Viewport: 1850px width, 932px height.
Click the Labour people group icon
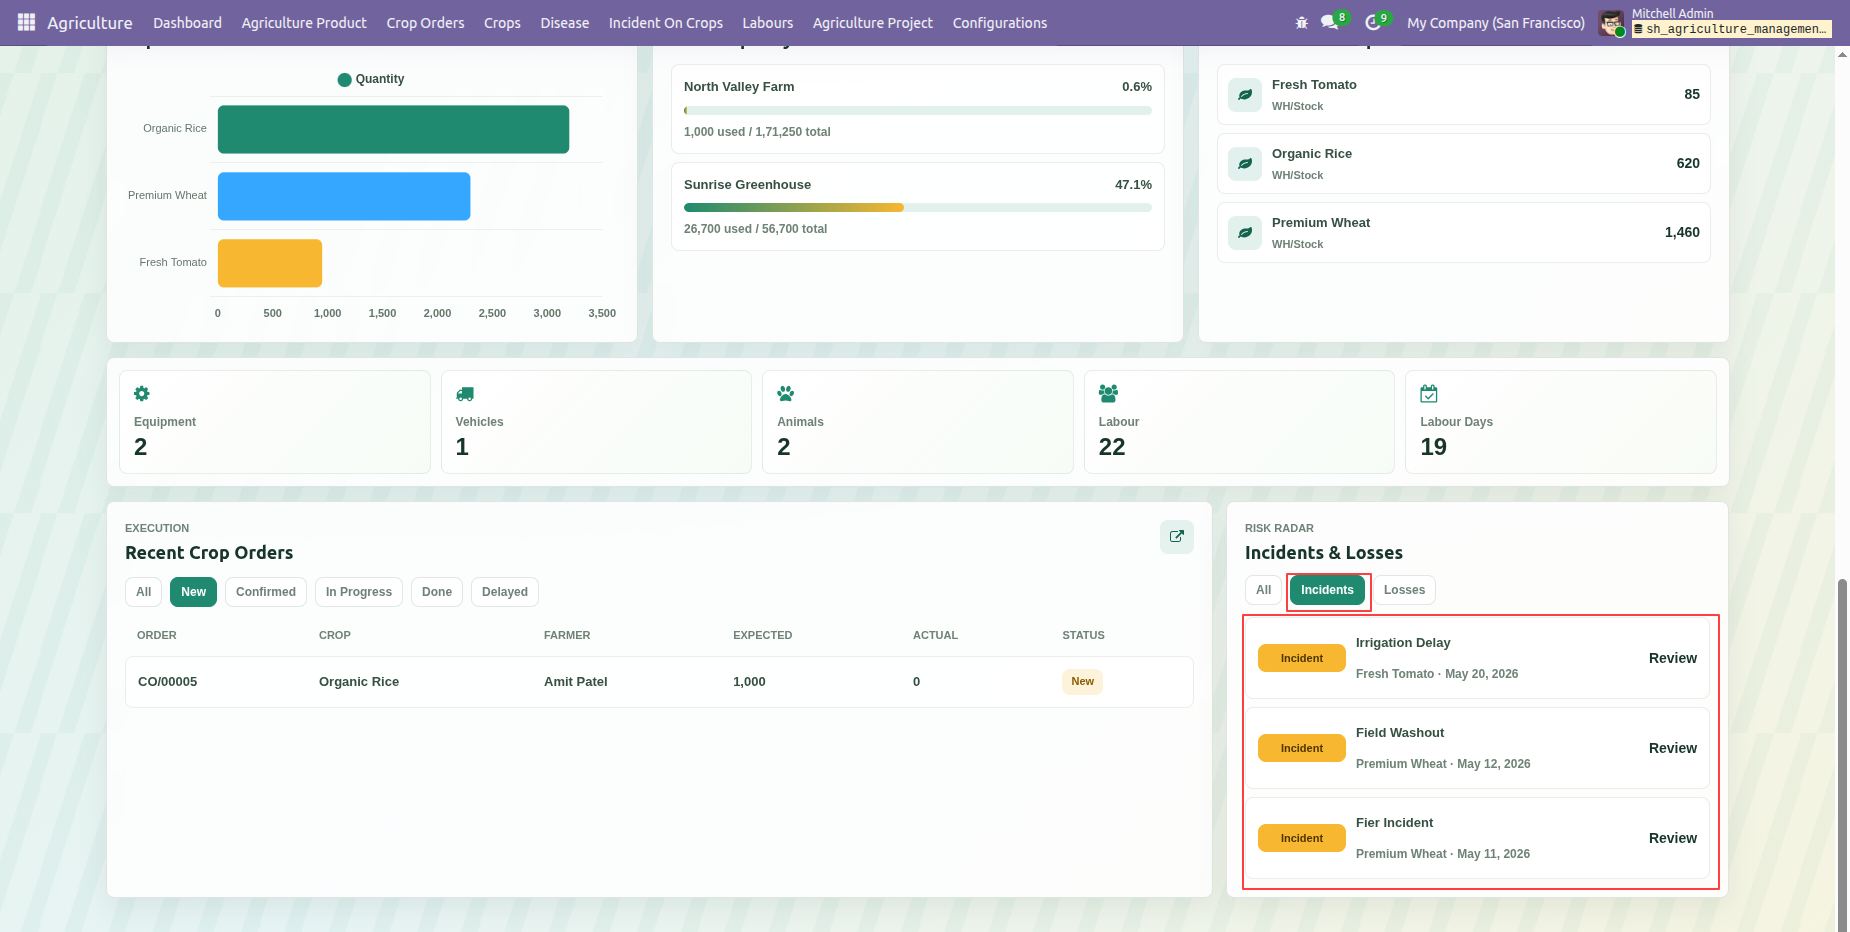tap(1108, 394)
